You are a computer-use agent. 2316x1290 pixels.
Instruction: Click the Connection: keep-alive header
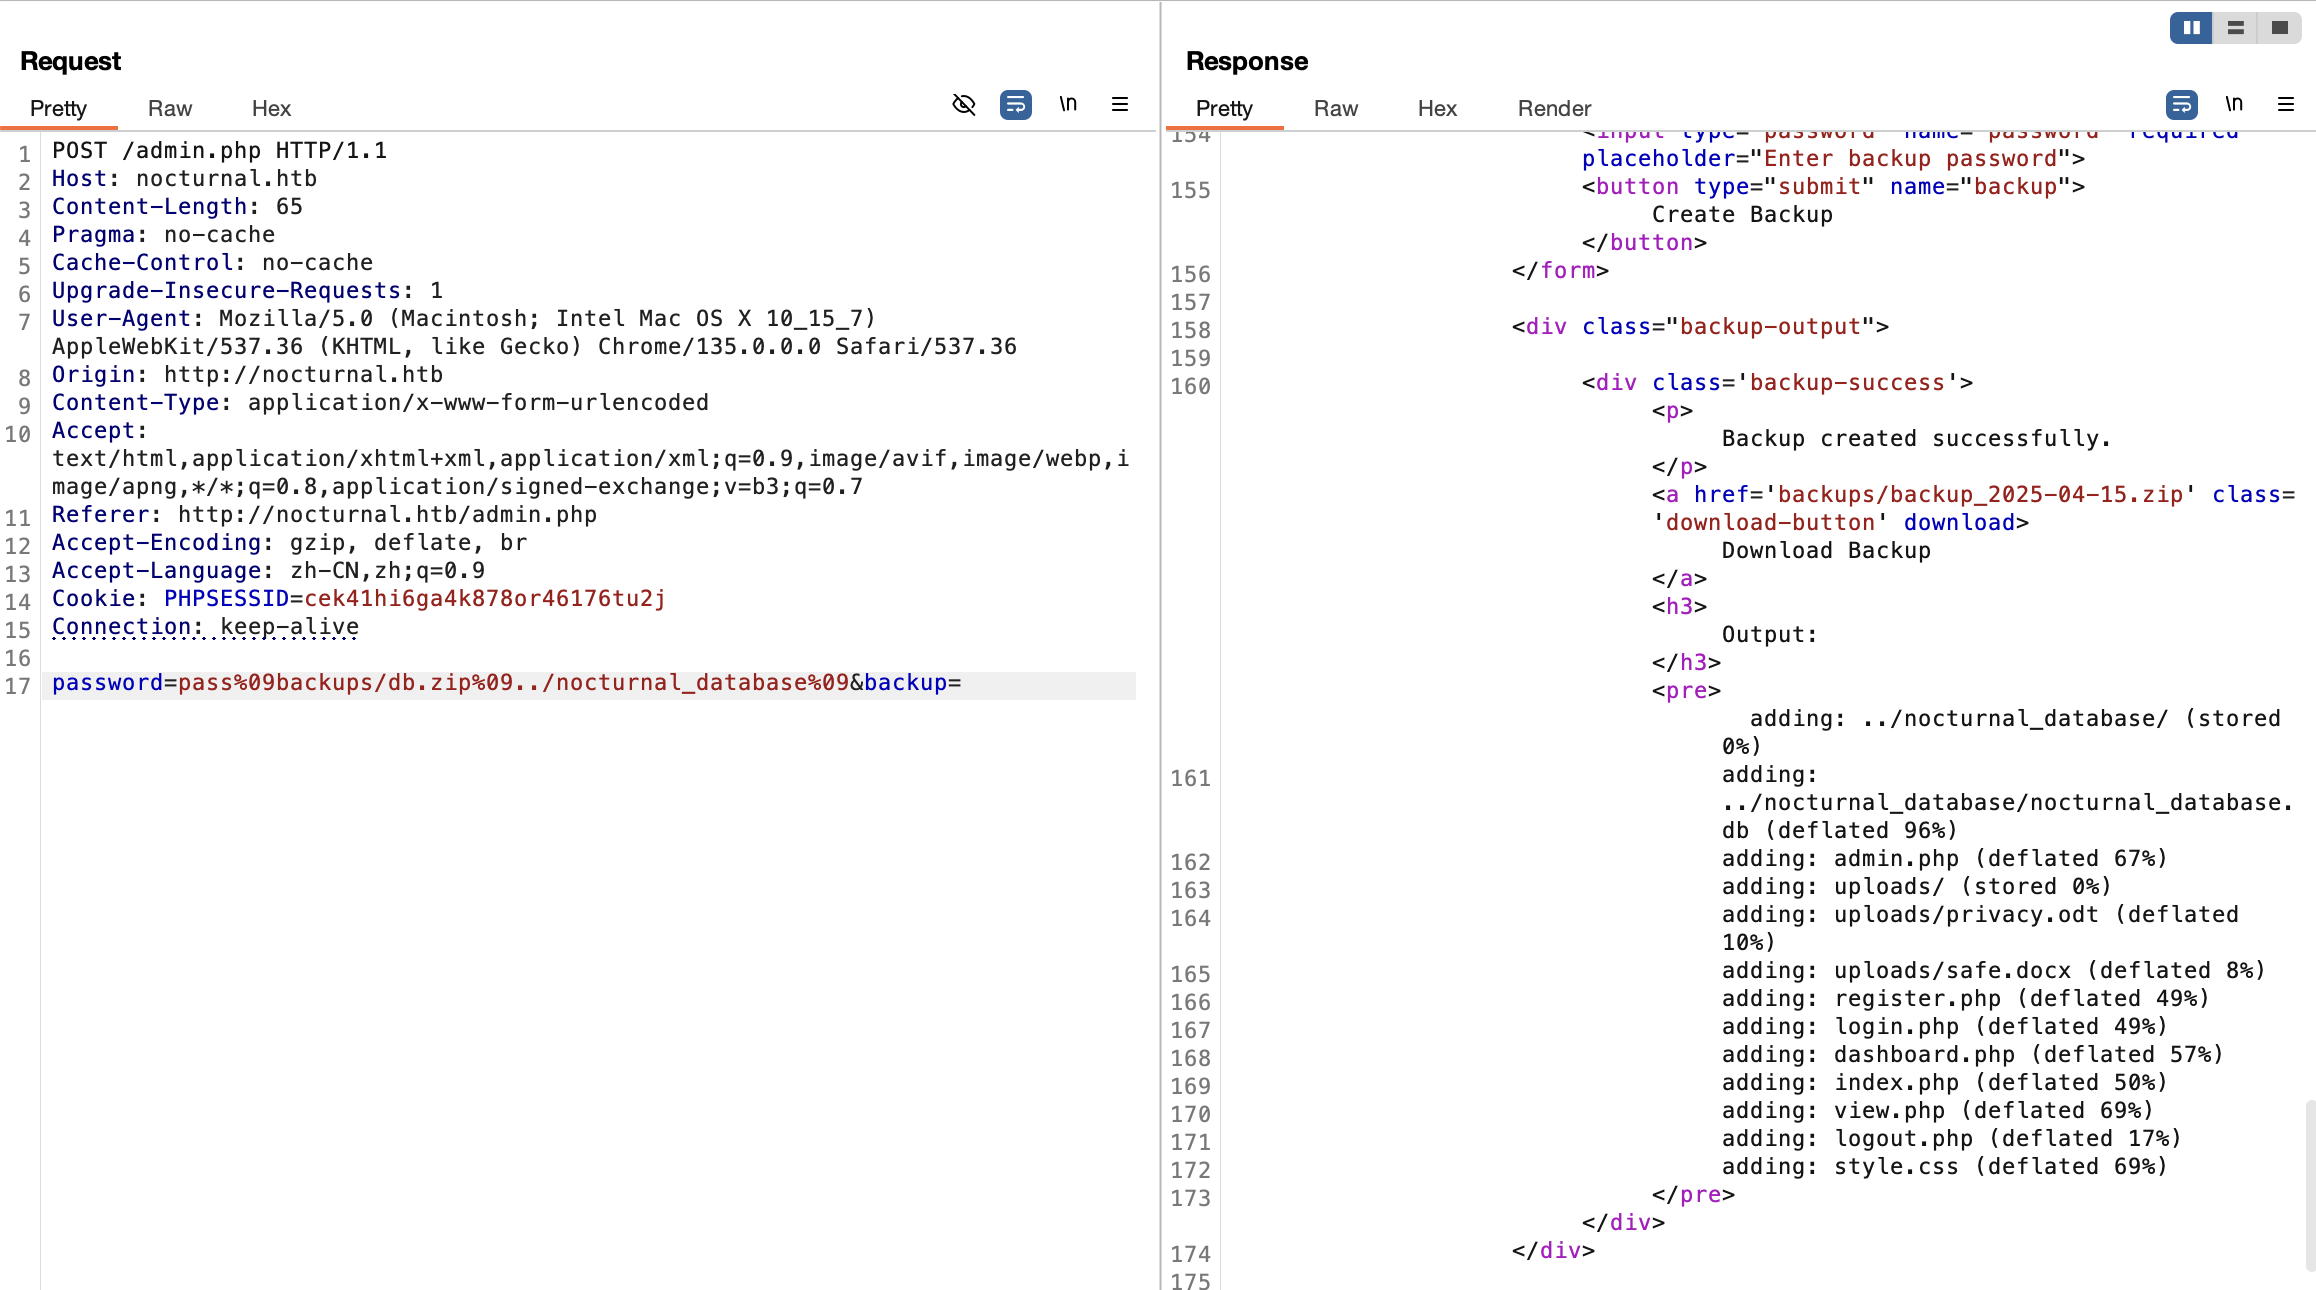(x=205, y=627)
